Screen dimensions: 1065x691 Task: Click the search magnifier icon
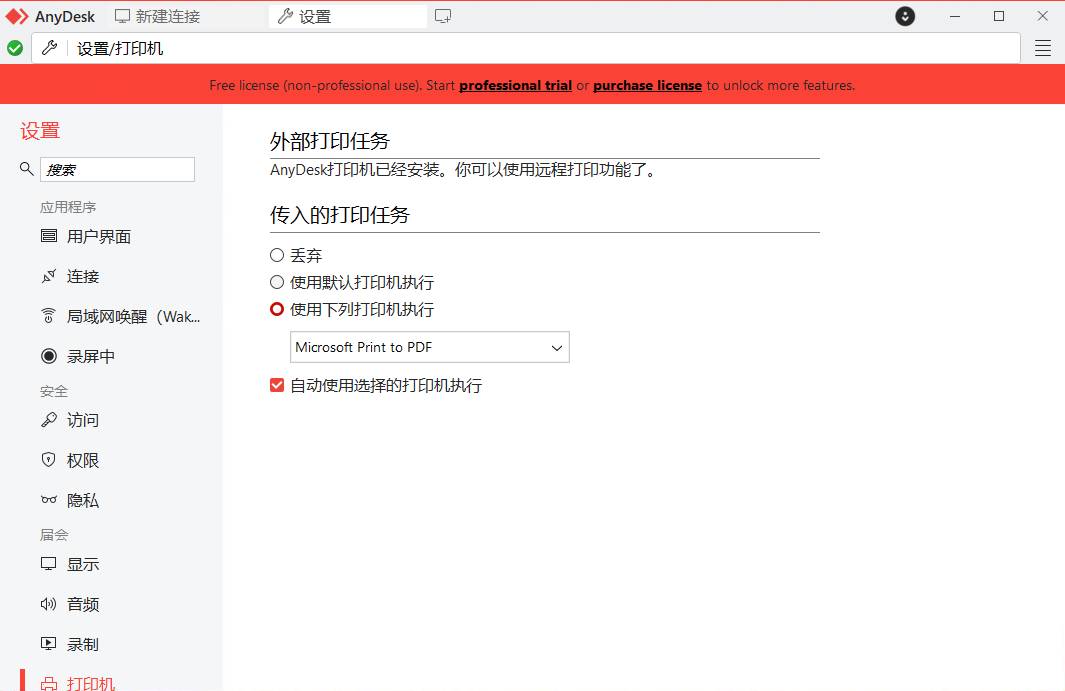click(x=26, y=169)
